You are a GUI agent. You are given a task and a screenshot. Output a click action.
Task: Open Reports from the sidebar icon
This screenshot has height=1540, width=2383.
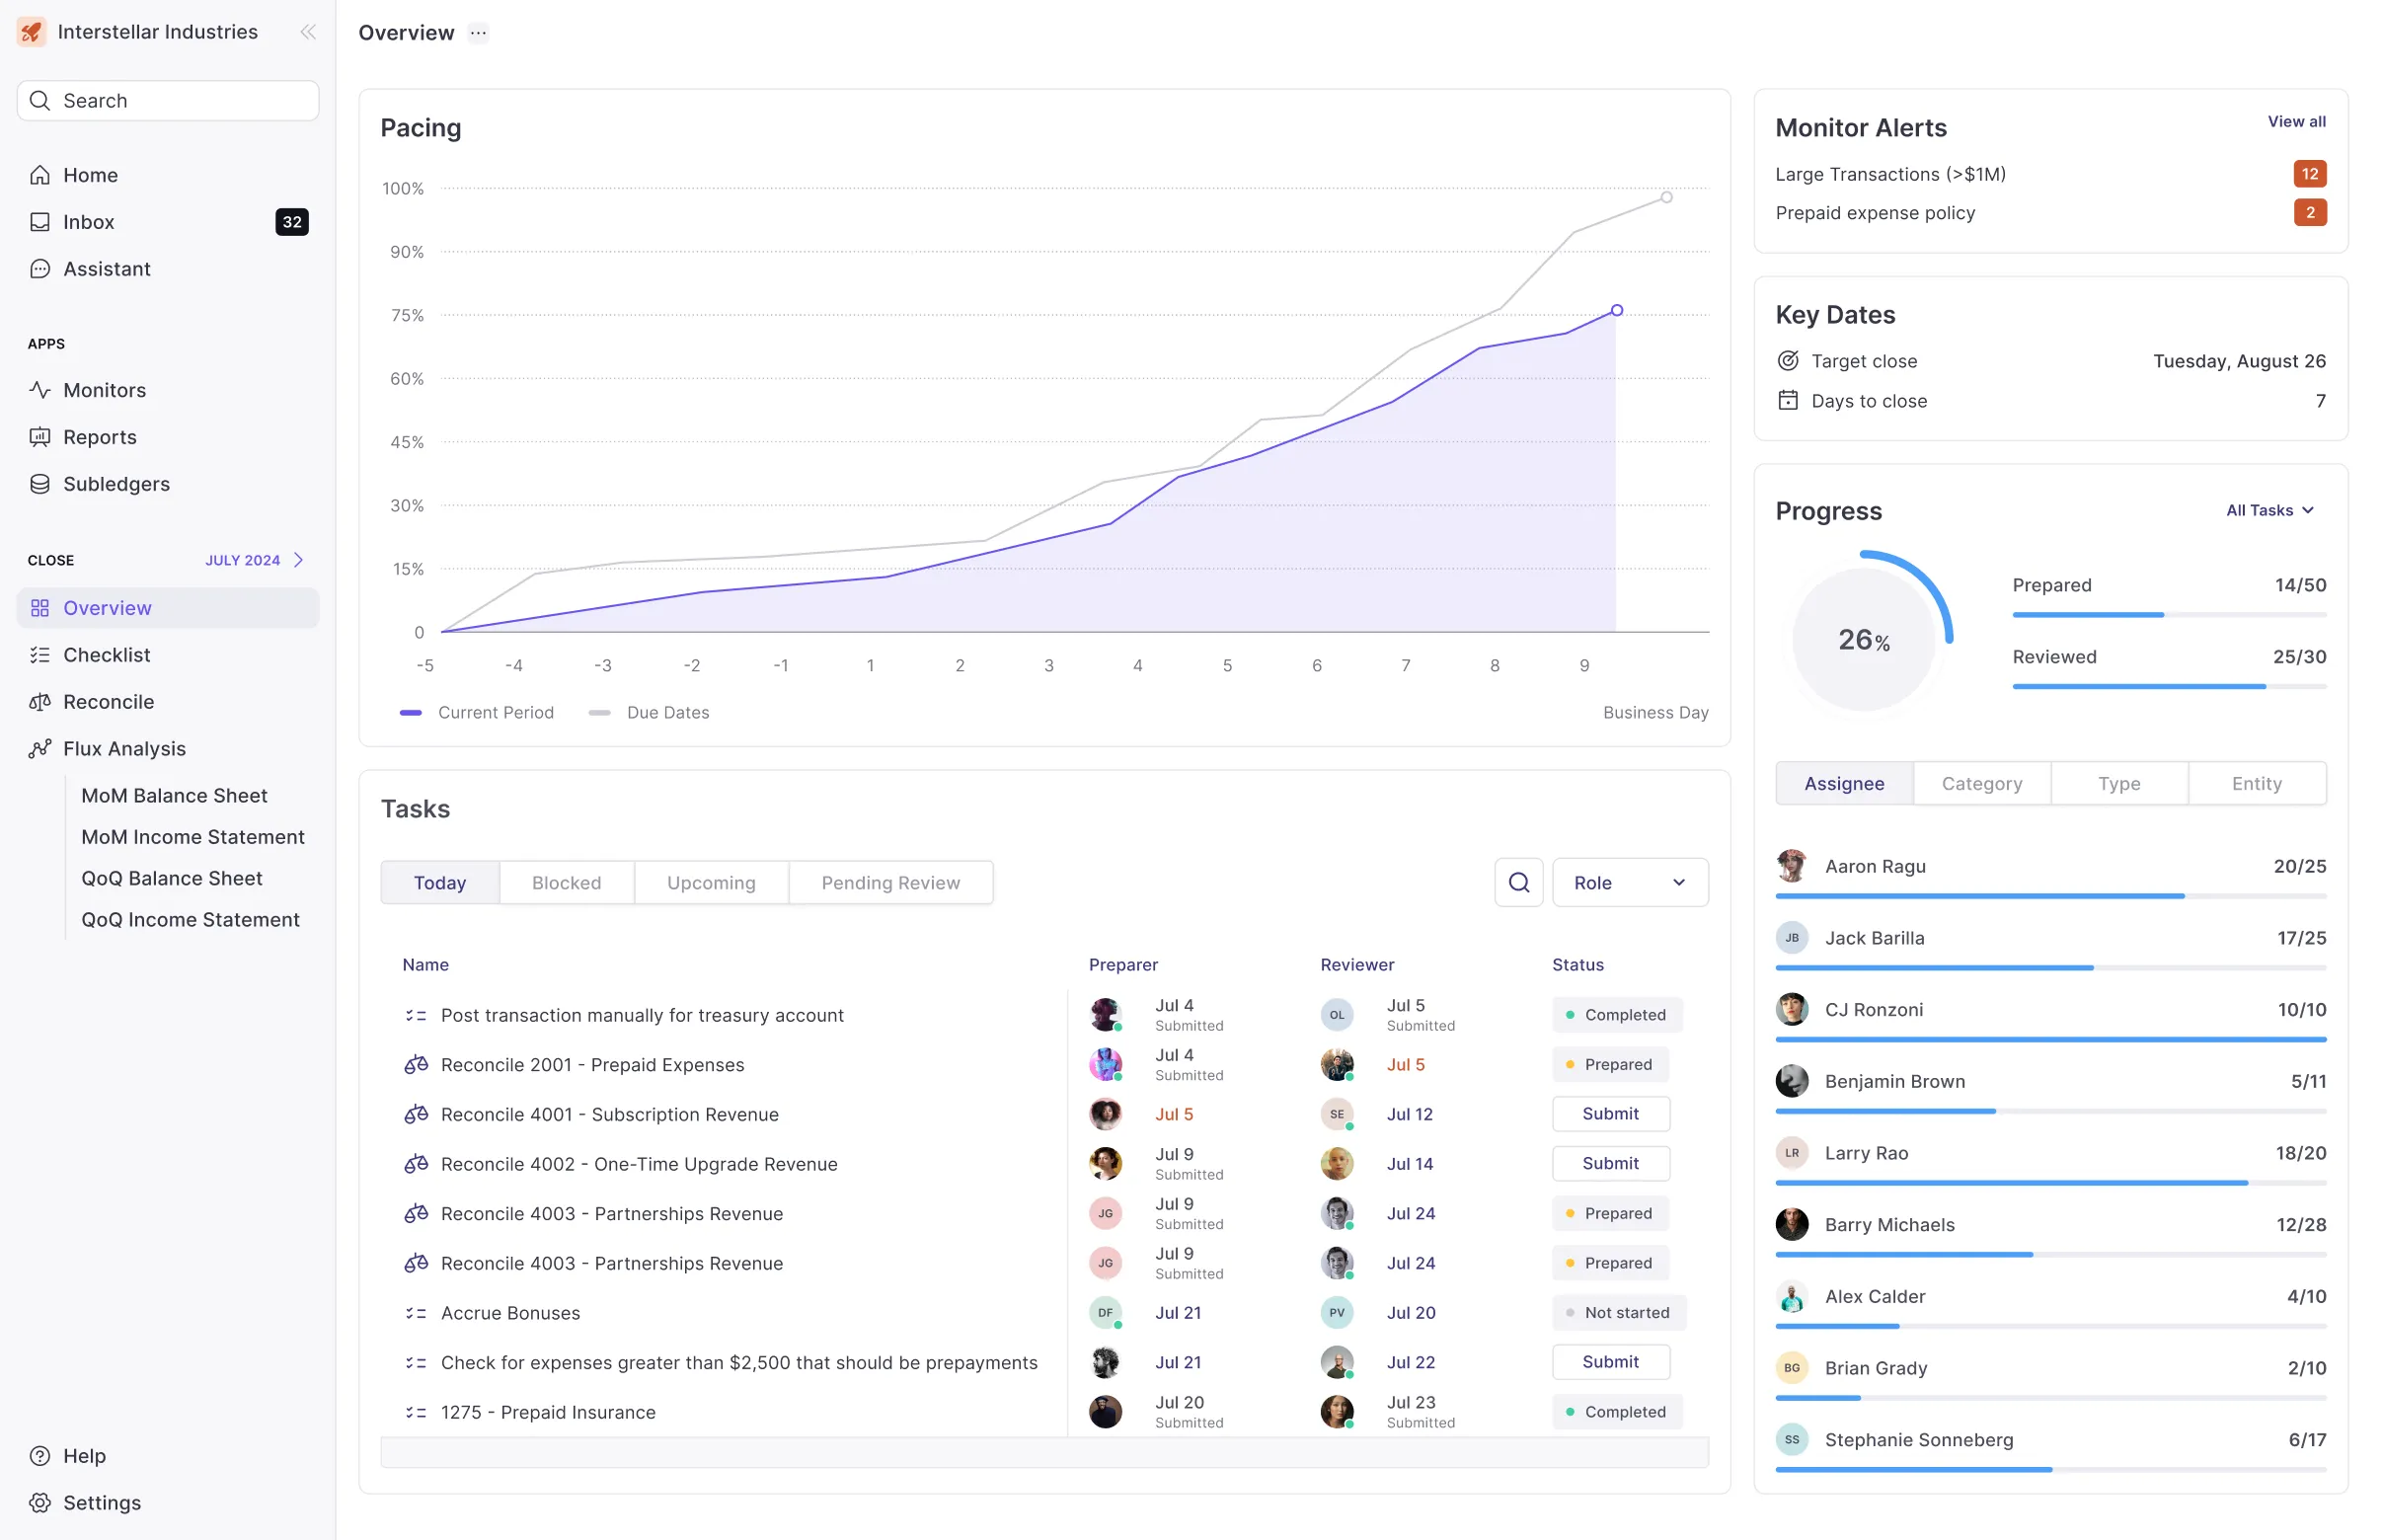[x=40, y=437]
